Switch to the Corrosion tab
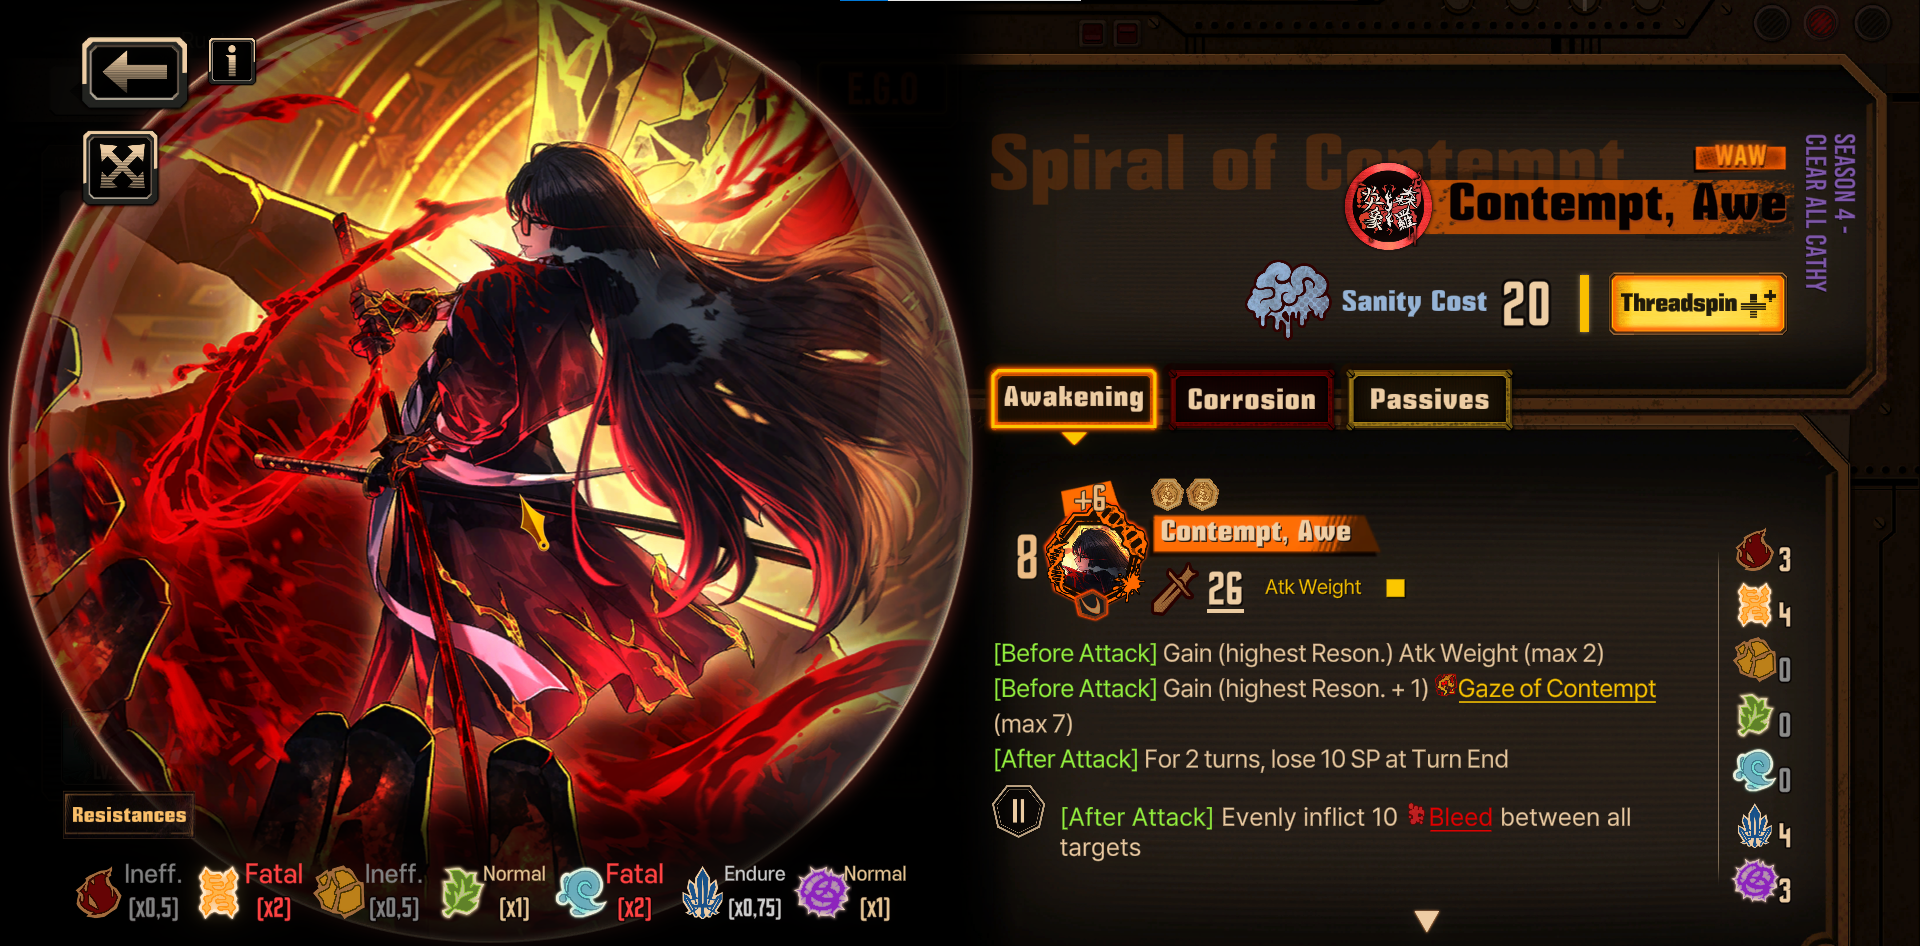 tap(1251, 400)
